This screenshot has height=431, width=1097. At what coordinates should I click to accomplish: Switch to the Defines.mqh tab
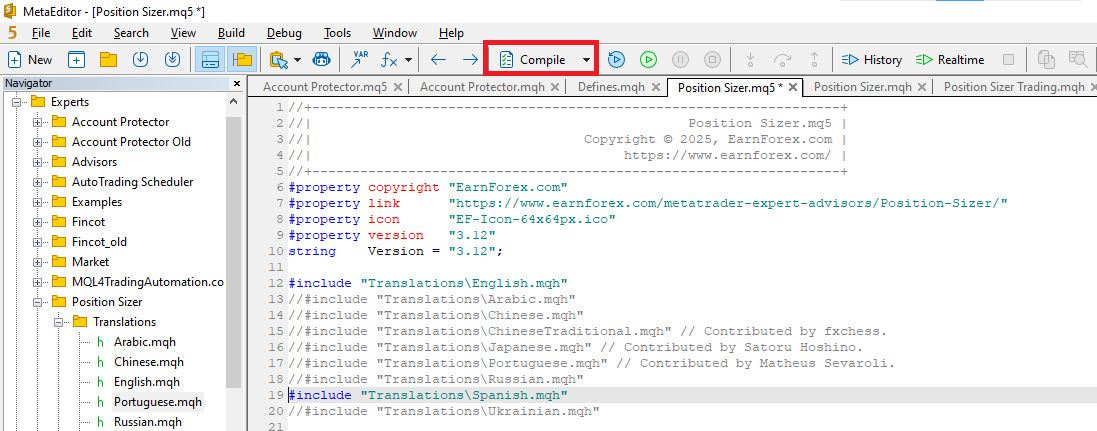tap(611, 87)
